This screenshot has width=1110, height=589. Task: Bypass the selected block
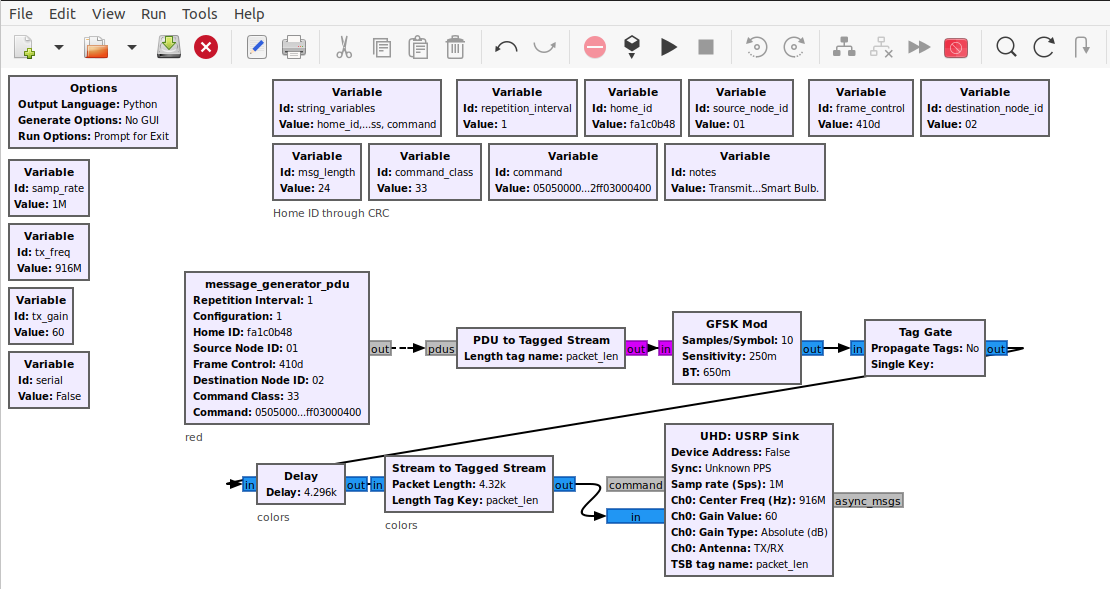pyautogui.click(x=919, y=47)
